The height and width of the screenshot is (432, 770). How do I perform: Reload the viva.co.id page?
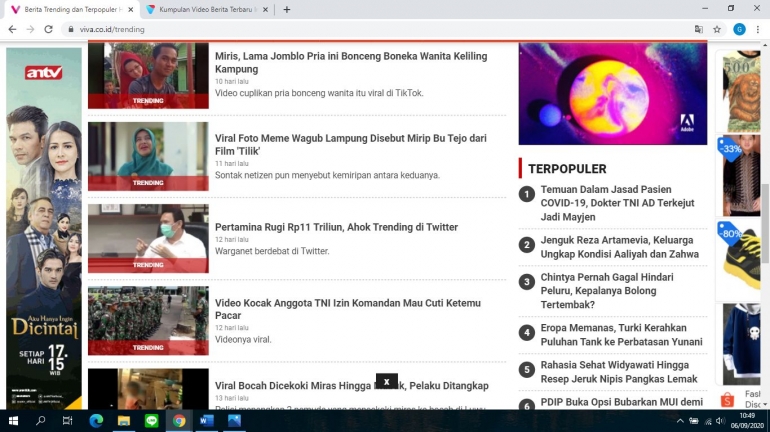coord(48,29)
